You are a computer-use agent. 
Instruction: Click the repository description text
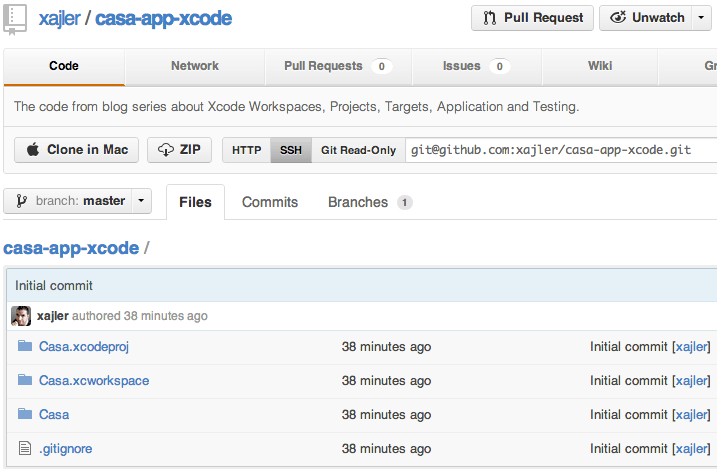pos(296,107)
